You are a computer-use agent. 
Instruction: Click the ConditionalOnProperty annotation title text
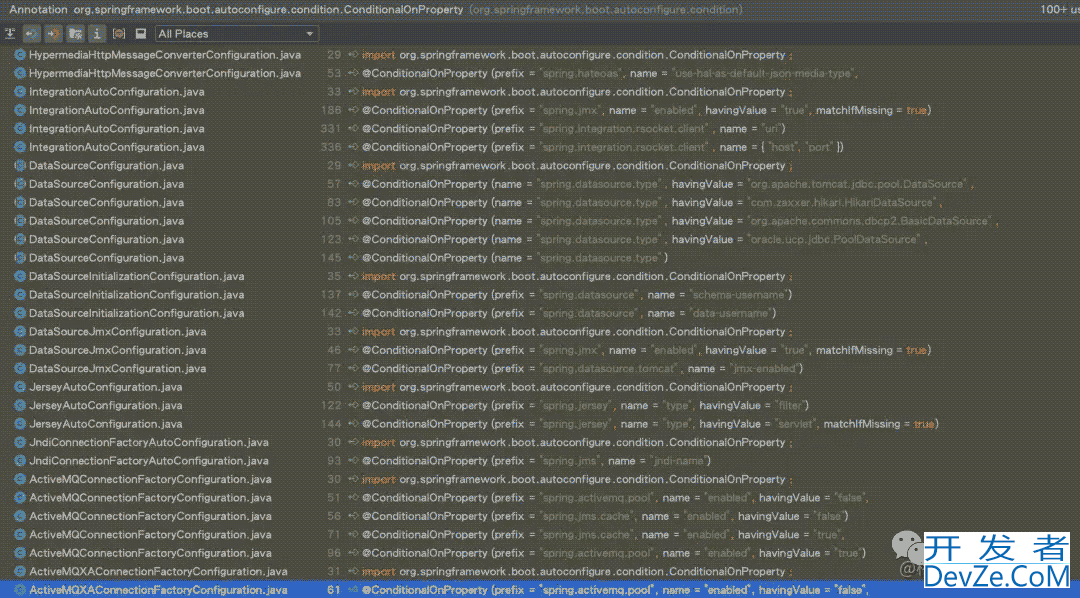click(x=236, y=10)
